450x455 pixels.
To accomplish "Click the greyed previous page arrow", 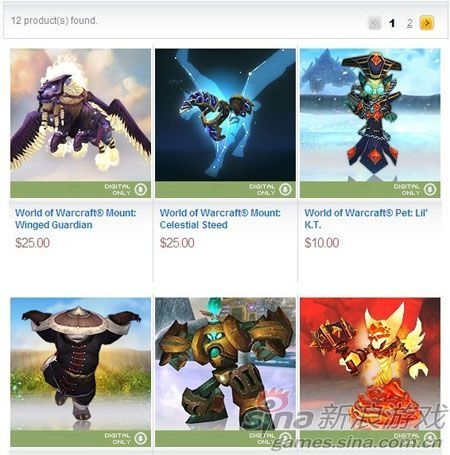I will (x=375, y=23).
